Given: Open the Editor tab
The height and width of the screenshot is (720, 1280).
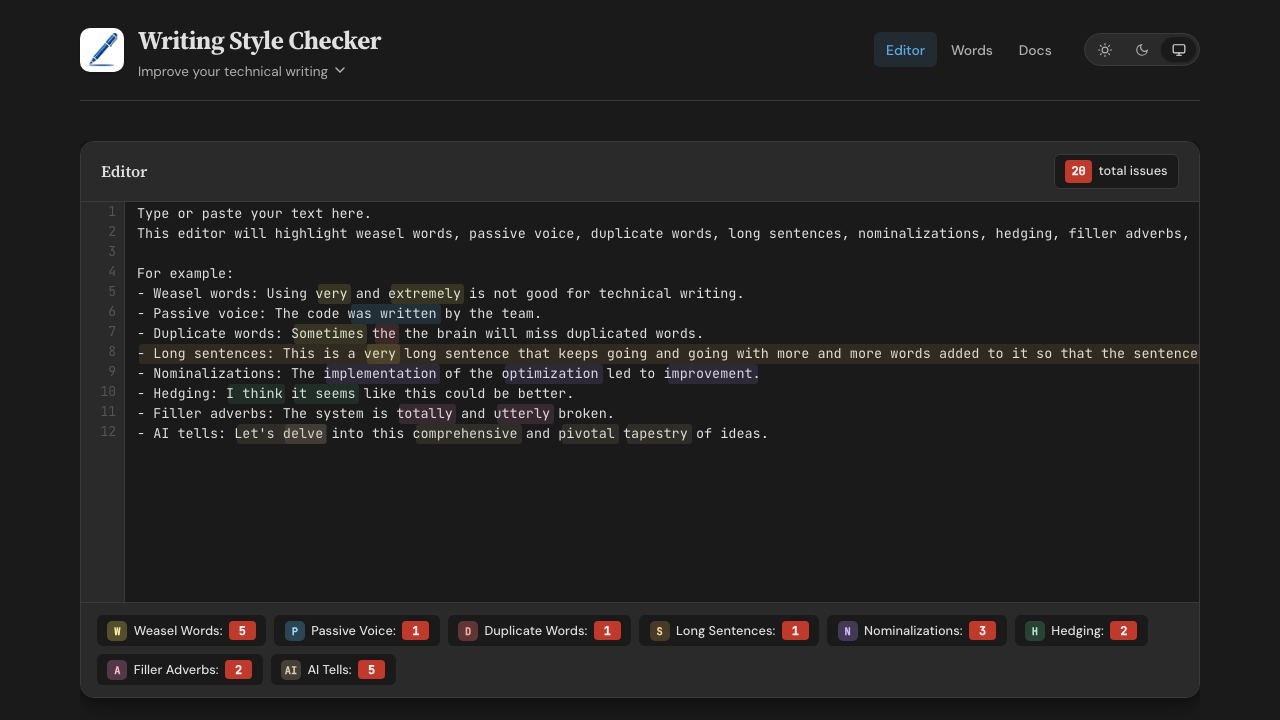Looking at the screenshot, I should (905, 50).
